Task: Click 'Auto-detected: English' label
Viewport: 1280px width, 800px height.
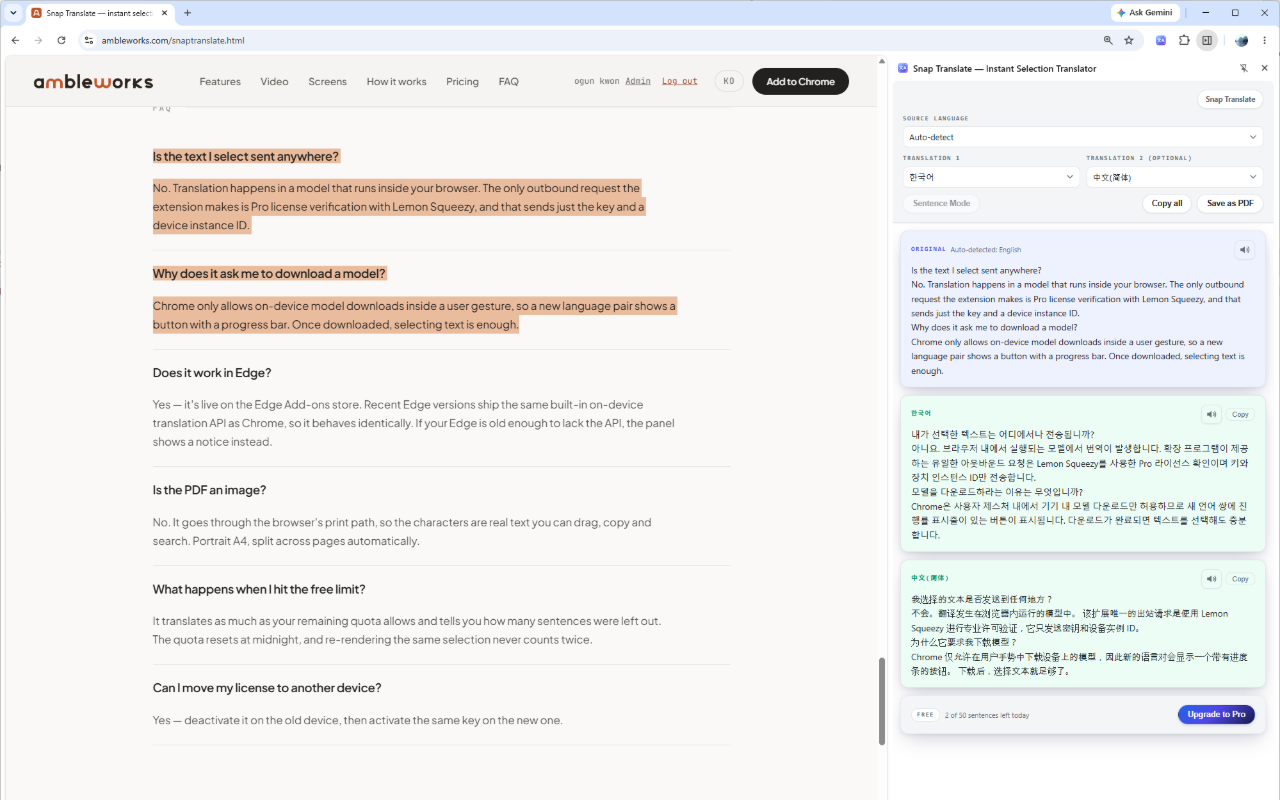Action: pyautogui.click(x=986, y=250)
